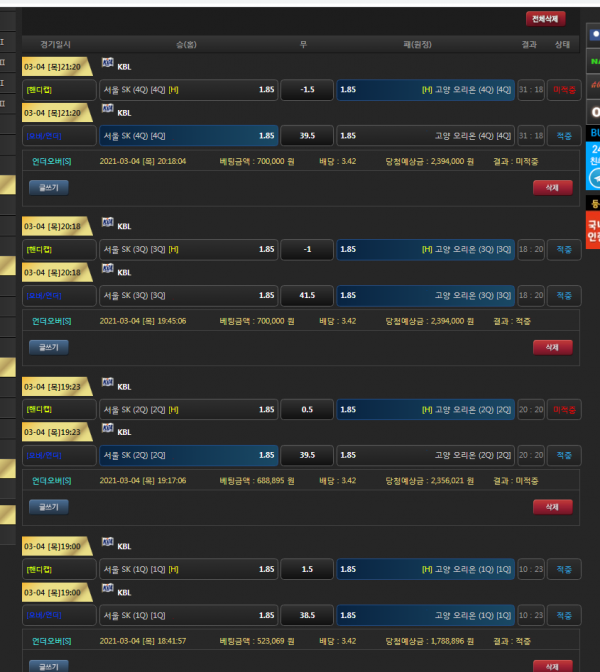Delete the bet placed at 20:18:04
The image size is (600, 672).
coord(552,187)
